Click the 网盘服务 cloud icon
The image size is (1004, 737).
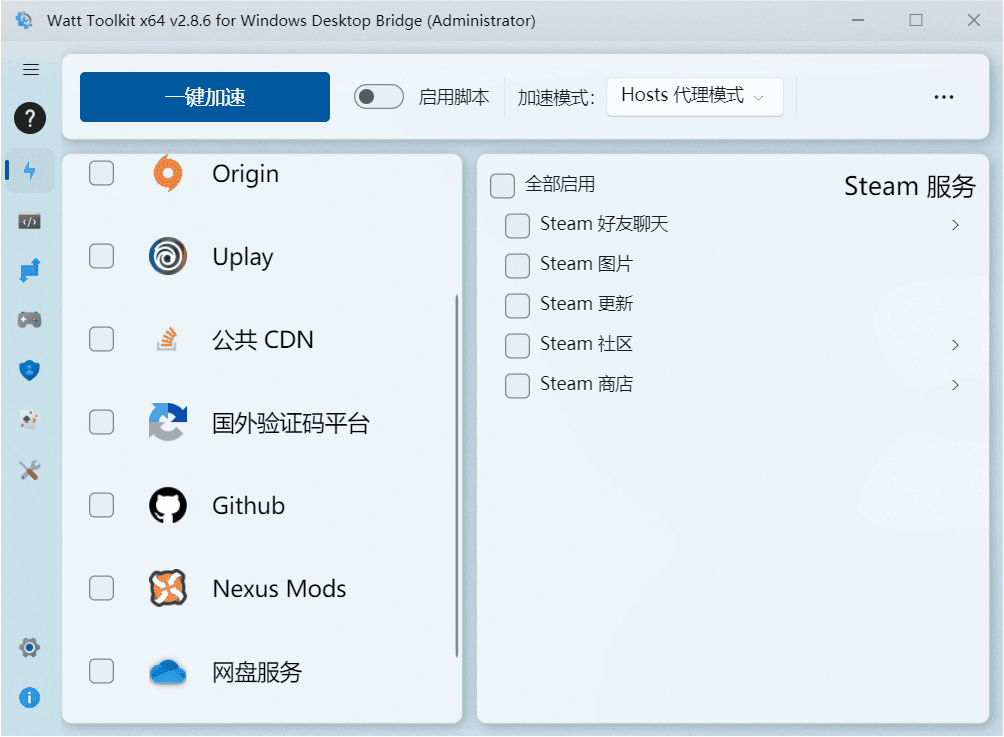pos(168,672)
